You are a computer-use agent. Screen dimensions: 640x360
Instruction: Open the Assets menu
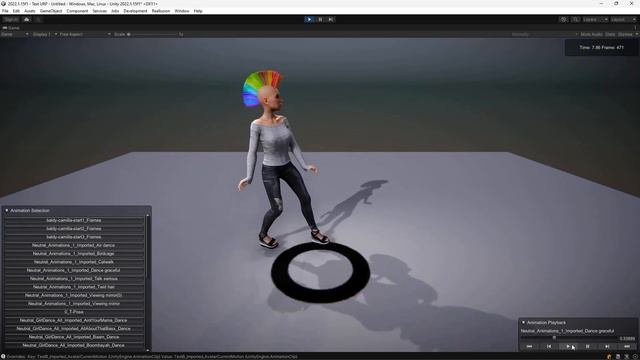point(30,11)
